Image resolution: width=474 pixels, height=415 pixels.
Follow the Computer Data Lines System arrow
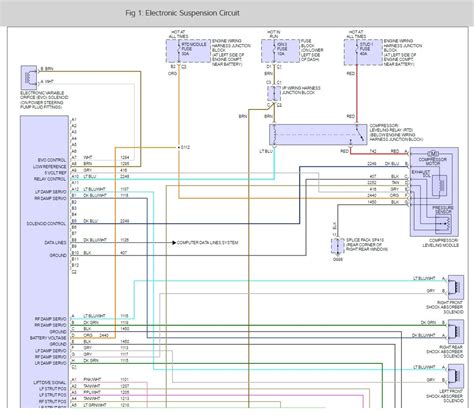coord(174,243)
